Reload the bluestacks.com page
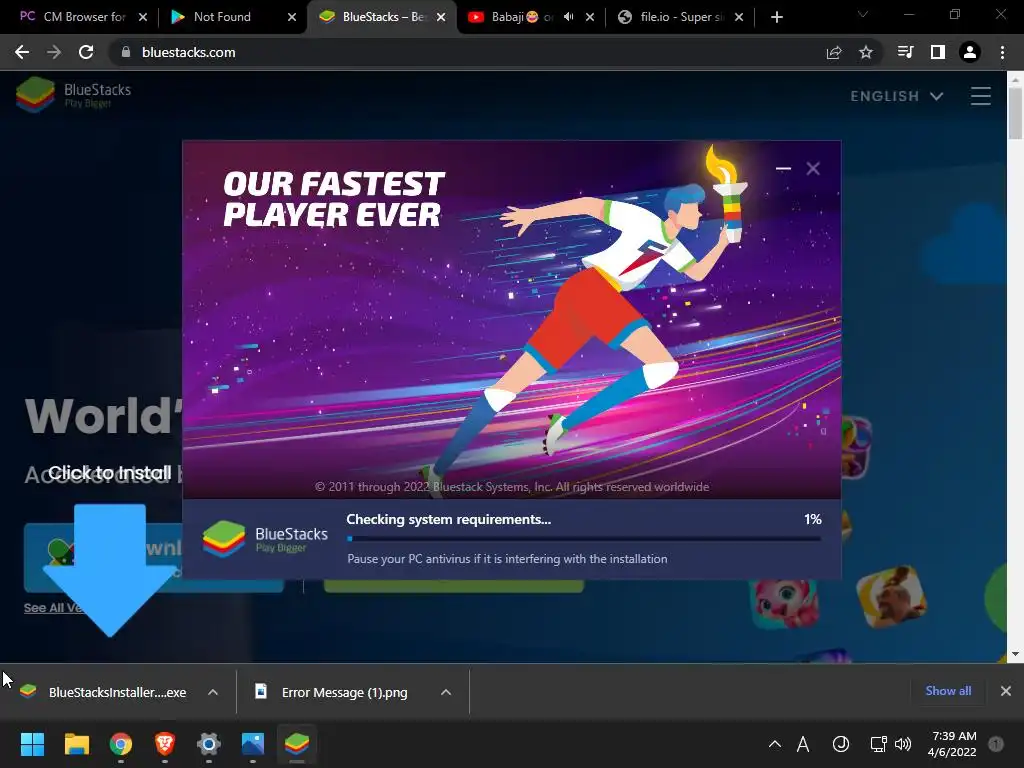Image resolution: width=1024 pixels, height=768 pixels. tap(86, 52)
